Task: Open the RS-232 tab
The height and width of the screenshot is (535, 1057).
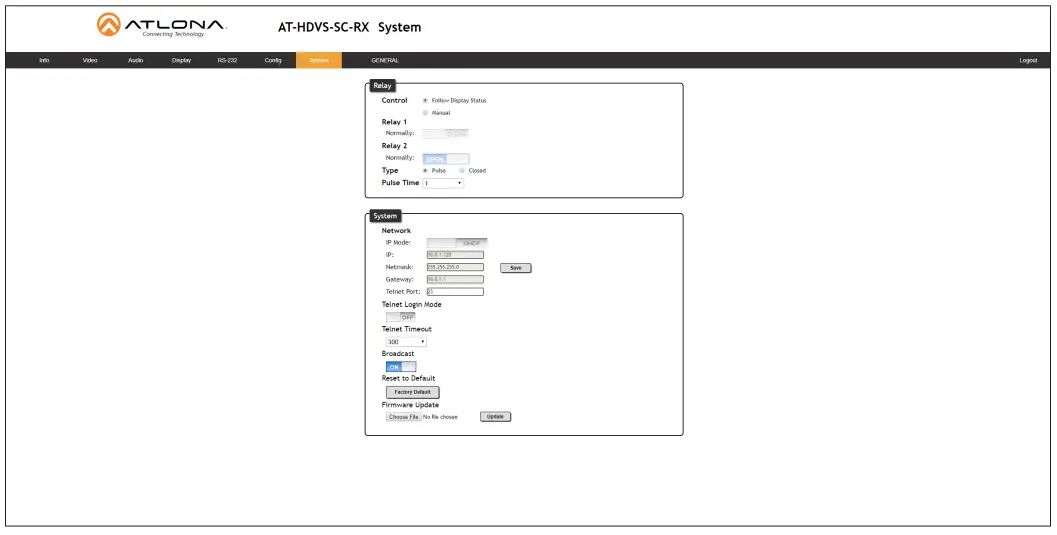Action: [227, 61]
